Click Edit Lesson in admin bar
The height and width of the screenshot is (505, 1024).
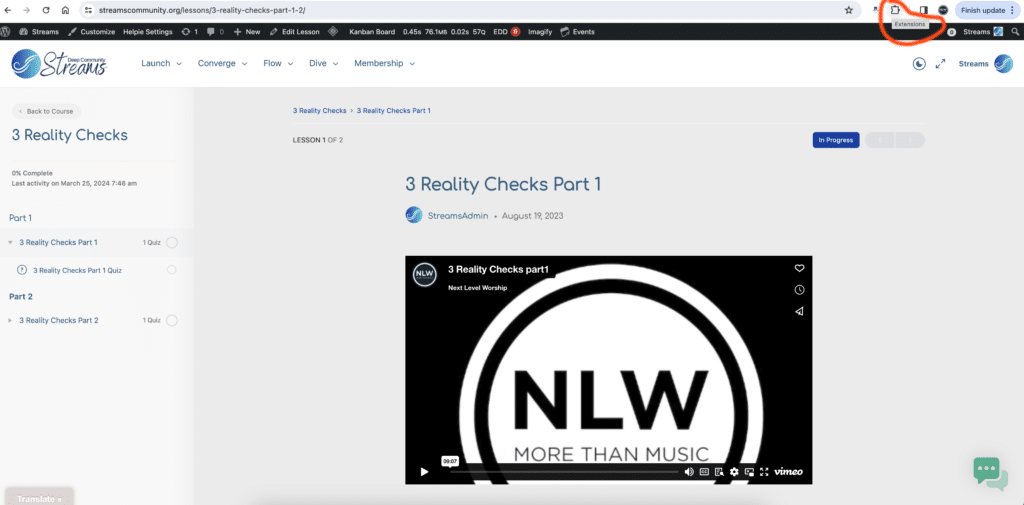click(x=295, y=32)
